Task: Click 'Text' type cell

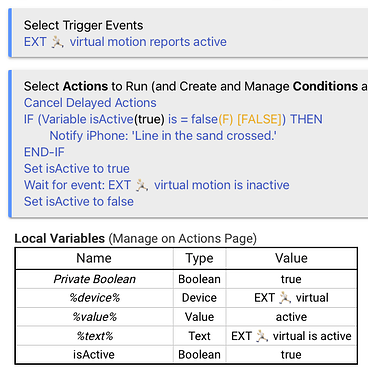Action: pos(199,336)
